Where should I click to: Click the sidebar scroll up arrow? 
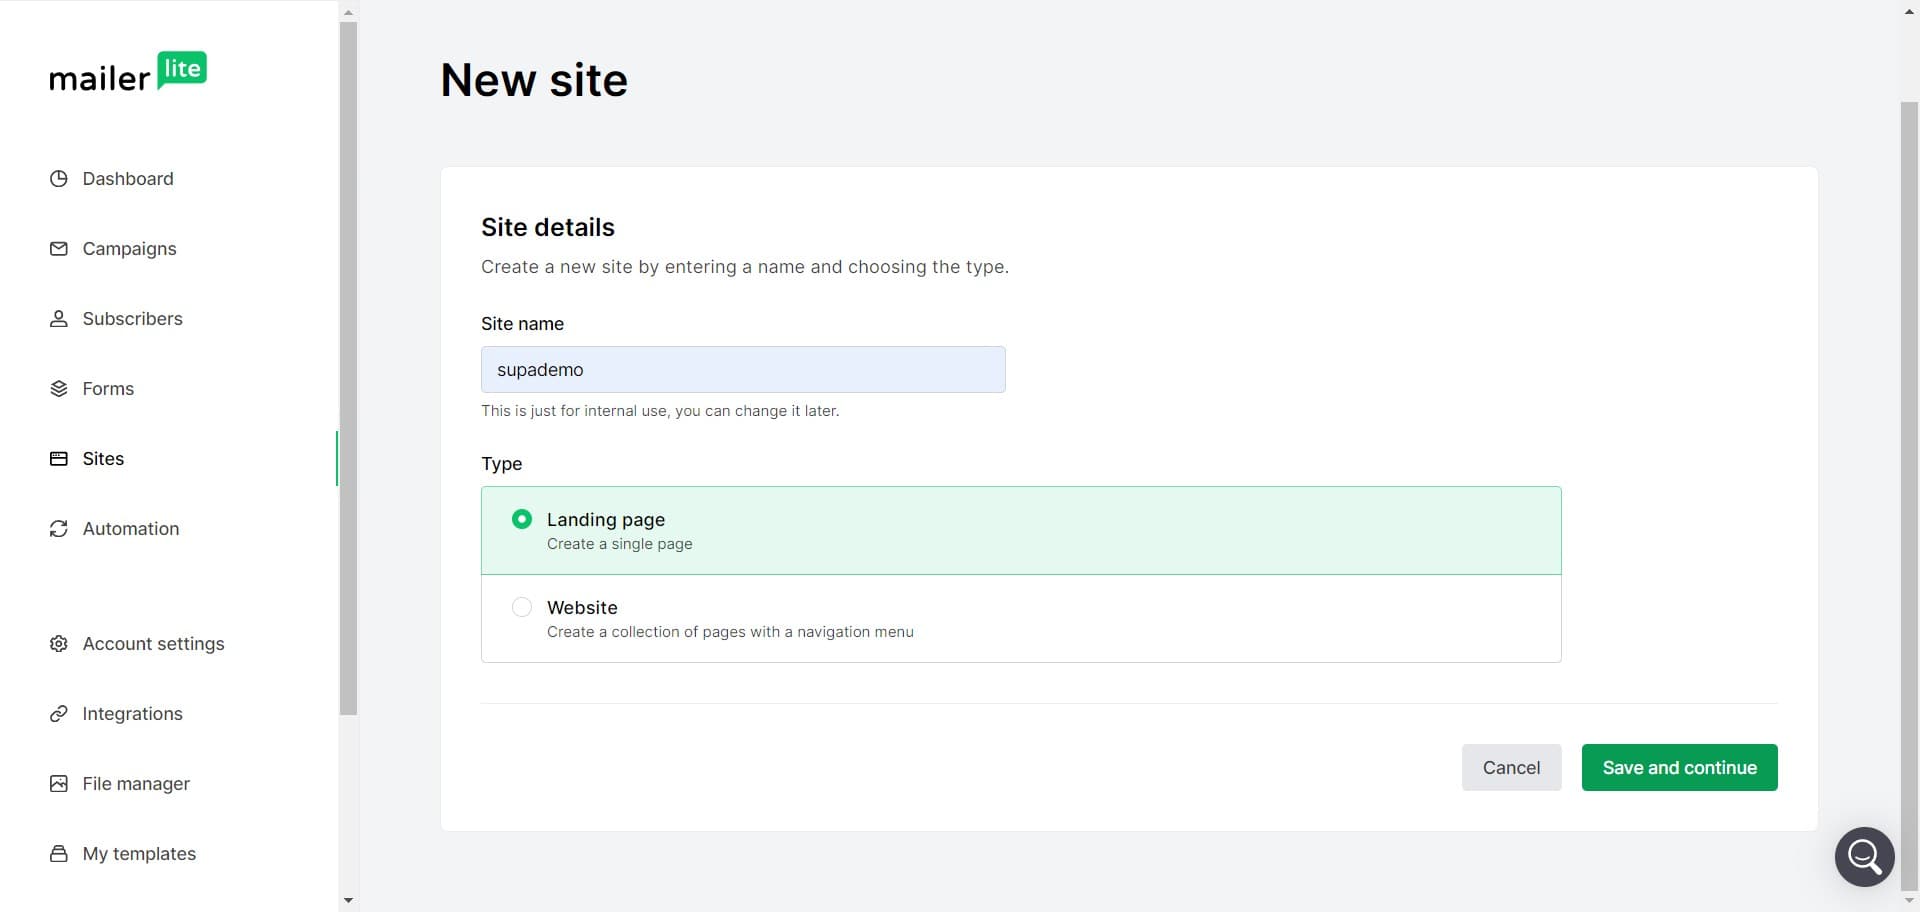pos(348,13)
